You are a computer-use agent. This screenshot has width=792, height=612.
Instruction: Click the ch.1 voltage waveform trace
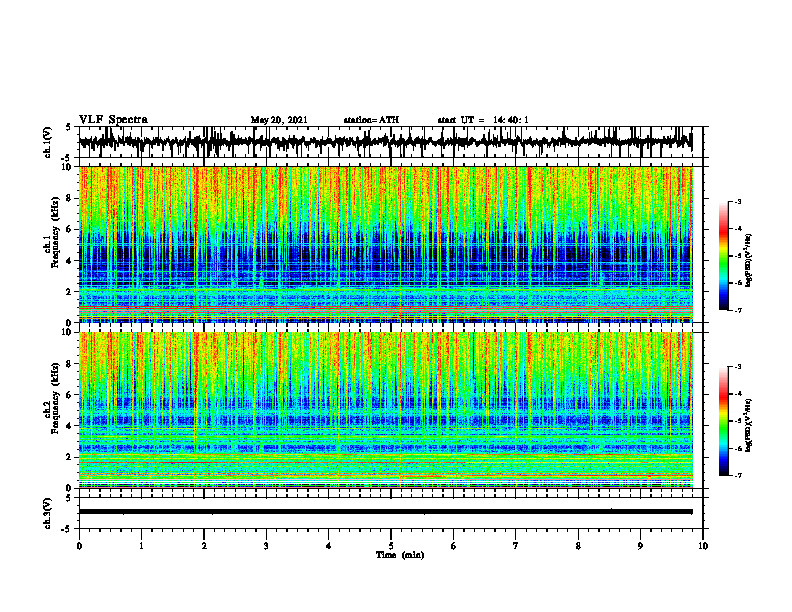click(385, 142)
